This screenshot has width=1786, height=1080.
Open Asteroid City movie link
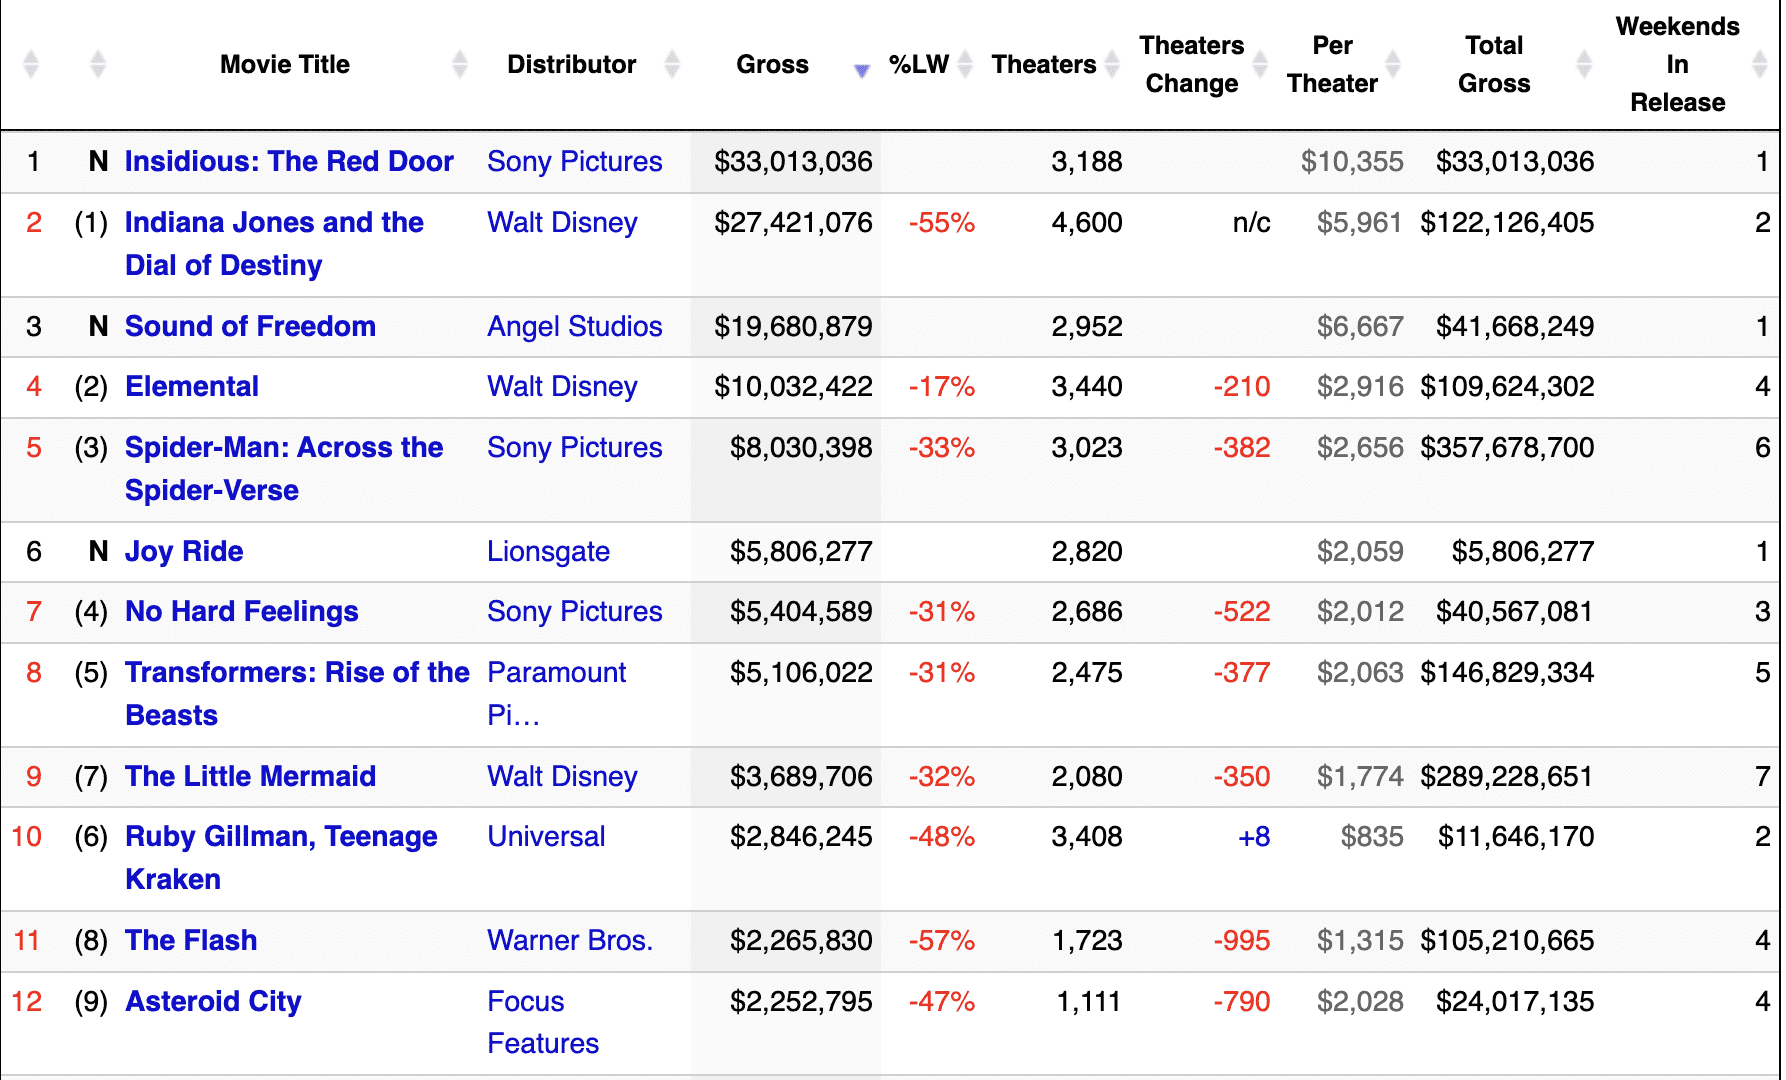point(213,1002)
